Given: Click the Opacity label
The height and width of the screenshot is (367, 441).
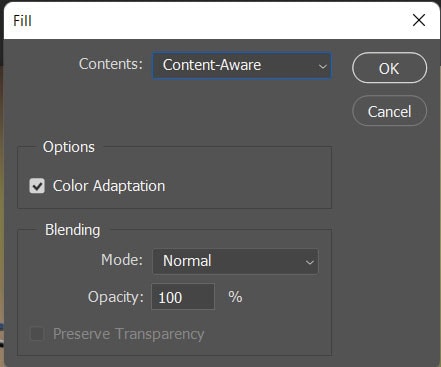Looking at the screenshot, I should (x=116, y=297).
